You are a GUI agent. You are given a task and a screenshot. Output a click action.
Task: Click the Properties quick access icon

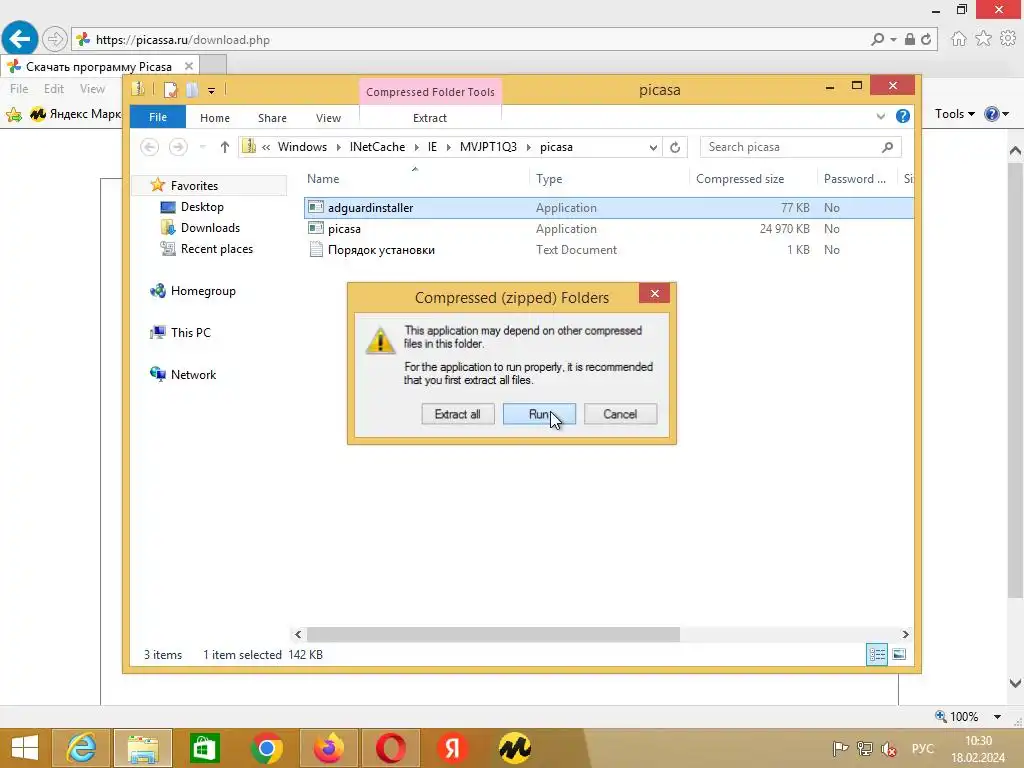point(170,89)
